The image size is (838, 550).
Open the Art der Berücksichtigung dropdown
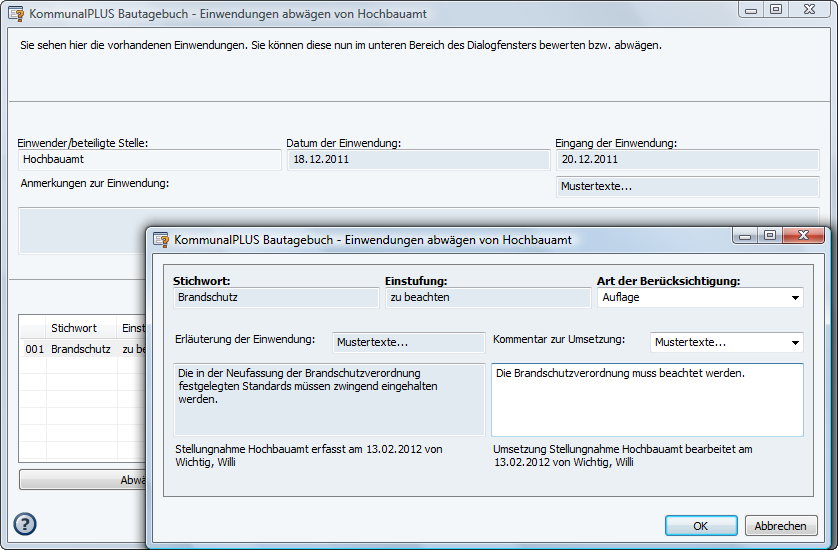point(795,298)
